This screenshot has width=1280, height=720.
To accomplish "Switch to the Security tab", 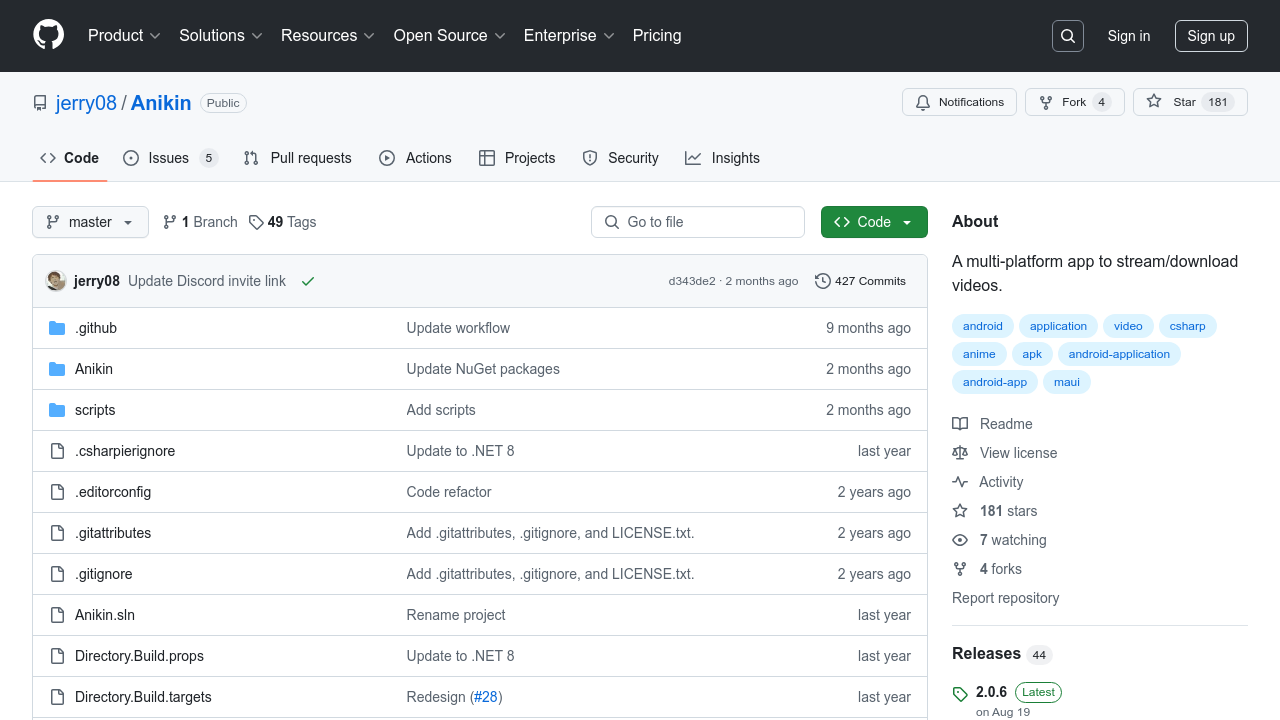I will (620, 158).
